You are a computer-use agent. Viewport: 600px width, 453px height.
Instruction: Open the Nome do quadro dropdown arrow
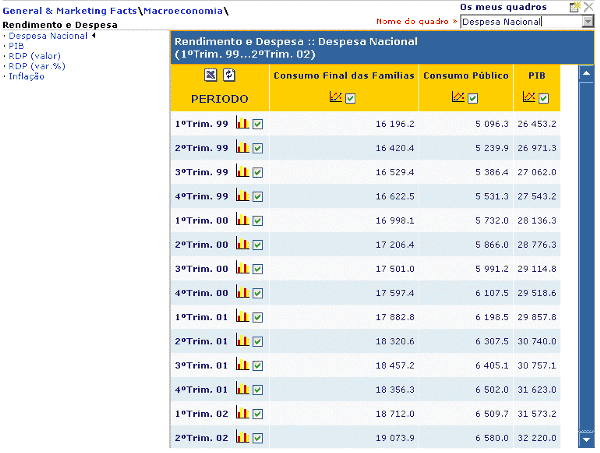point(587,21)
